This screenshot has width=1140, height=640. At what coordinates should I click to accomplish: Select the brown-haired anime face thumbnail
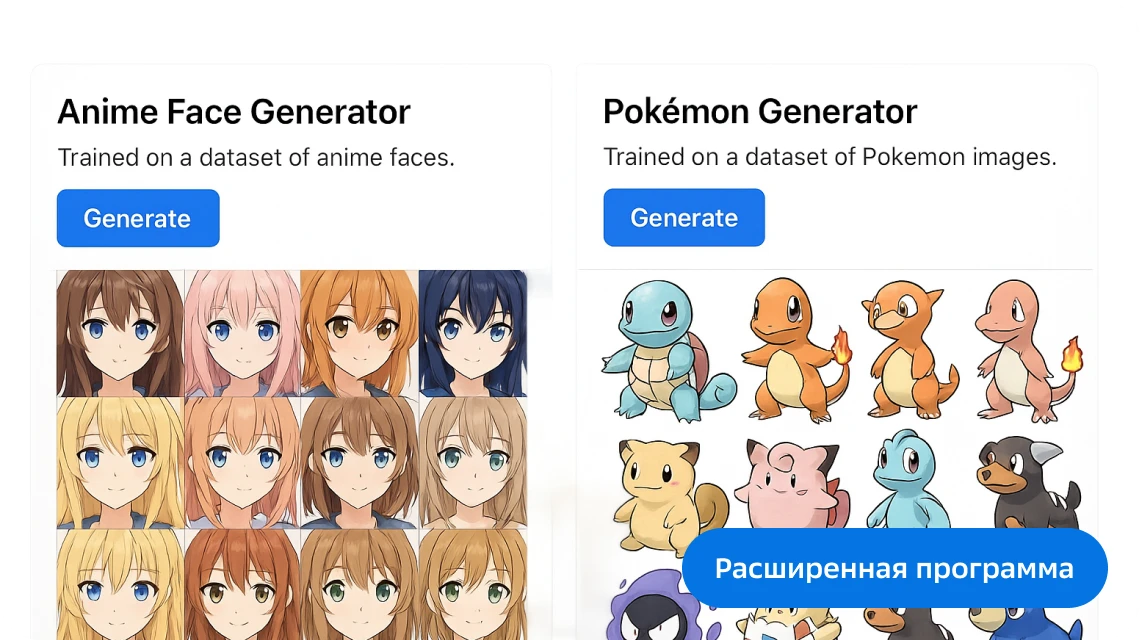[x=120, y=333]
